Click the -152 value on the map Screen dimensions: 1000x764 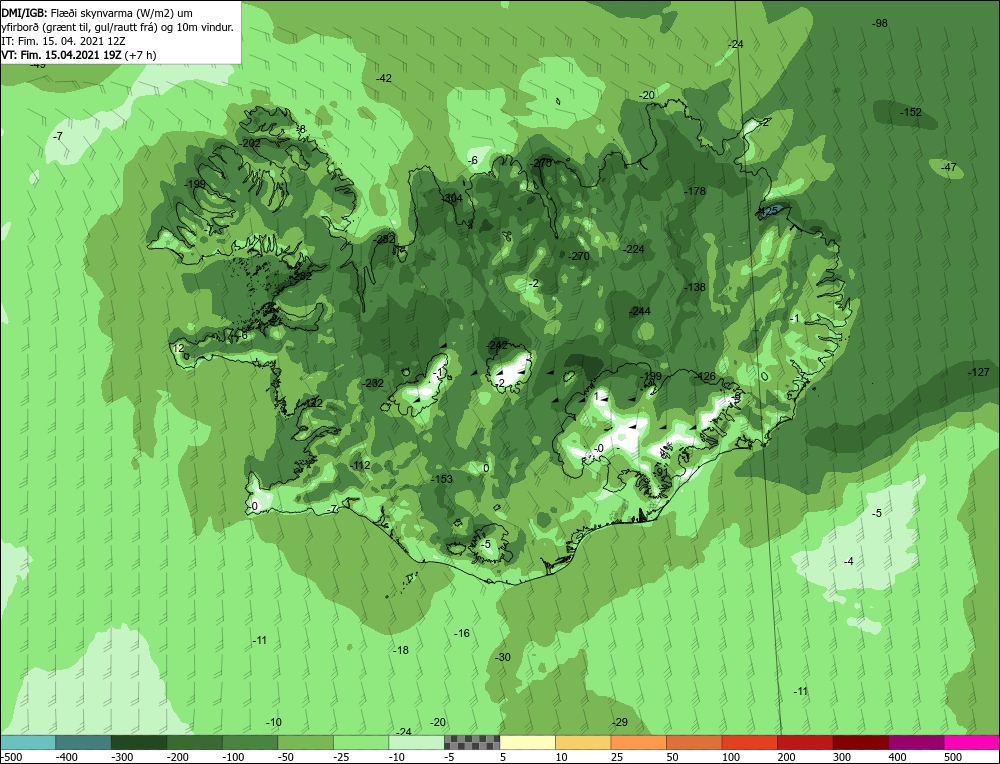coord(911,112)
